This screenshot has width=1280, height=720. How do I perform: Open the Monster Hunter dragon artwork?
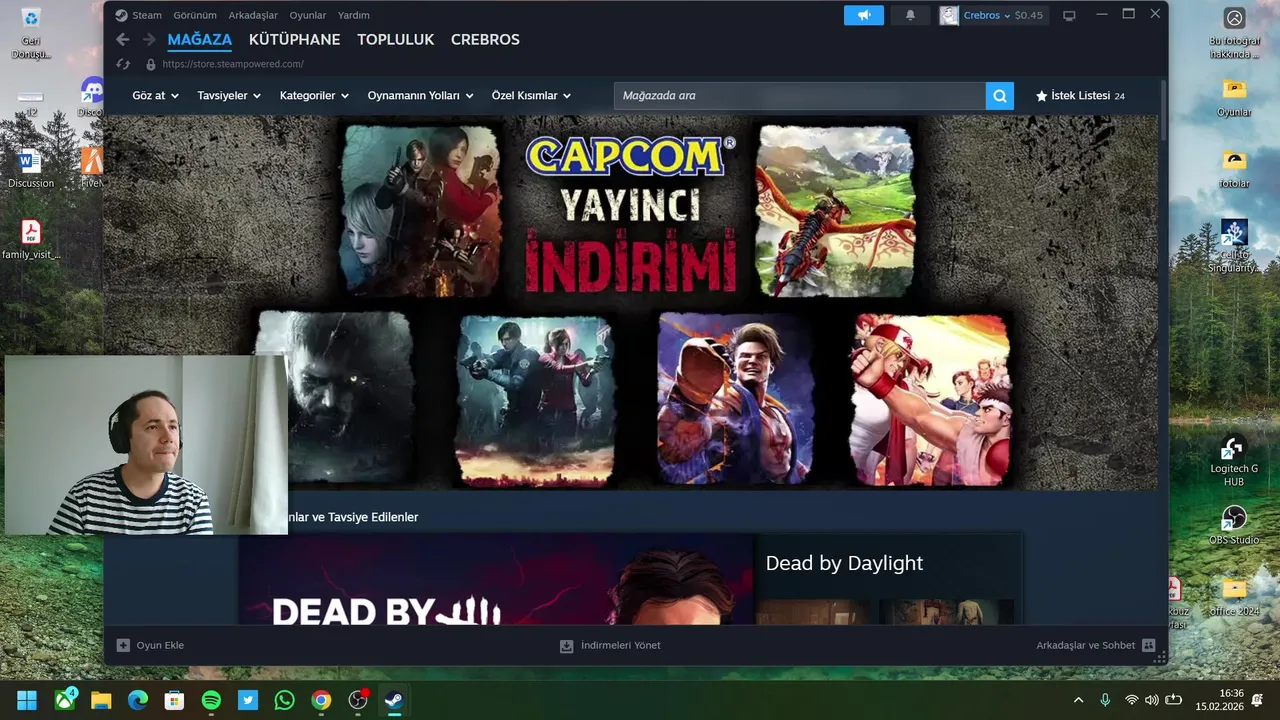pyautogui.click(x=835, y=211)
